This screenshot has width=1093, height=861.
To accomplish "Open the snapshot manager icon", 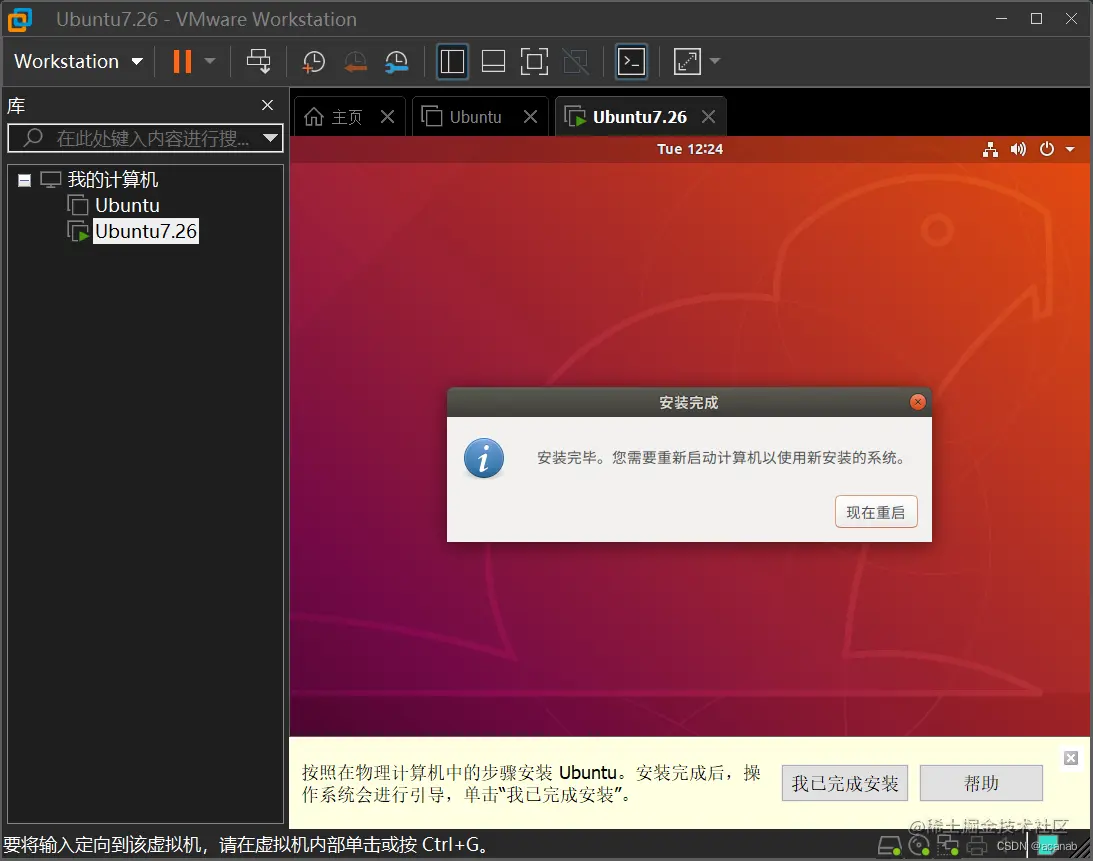I will tap(397, 61).
